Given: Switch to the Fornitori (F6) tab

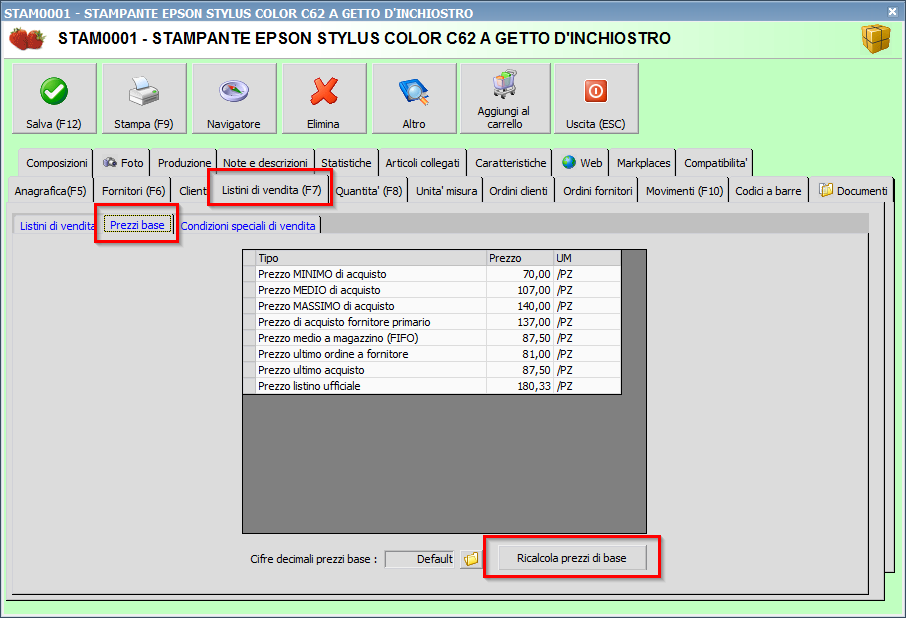Looking at the screenshot, I should [133, 191].
